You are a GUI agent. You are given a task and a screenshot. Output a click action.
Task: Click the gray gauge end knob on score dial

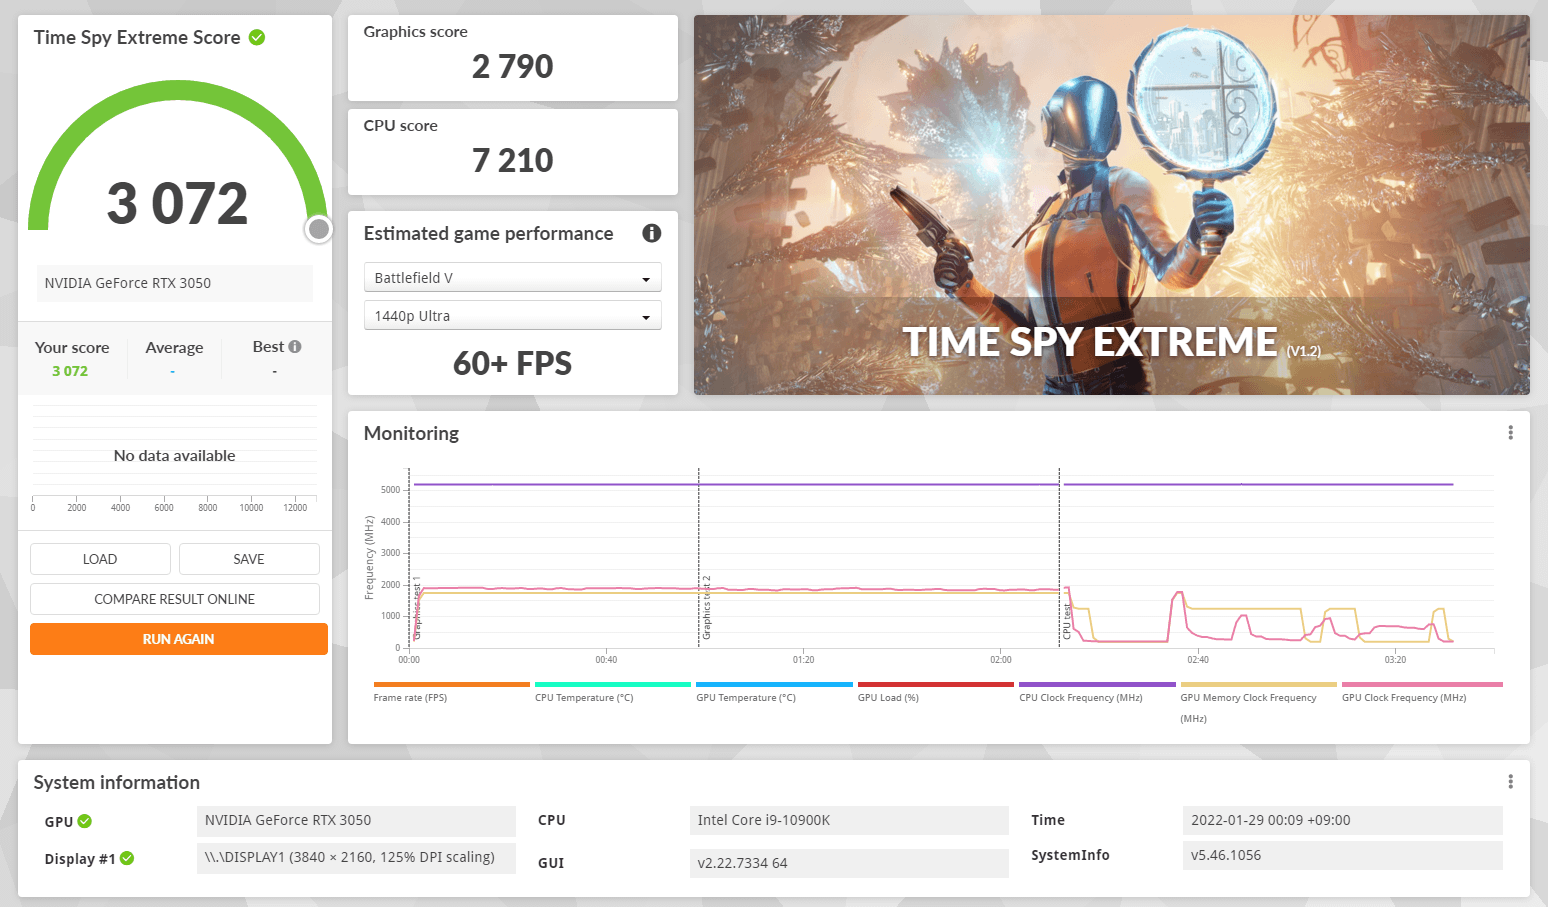tap(319, 229)
